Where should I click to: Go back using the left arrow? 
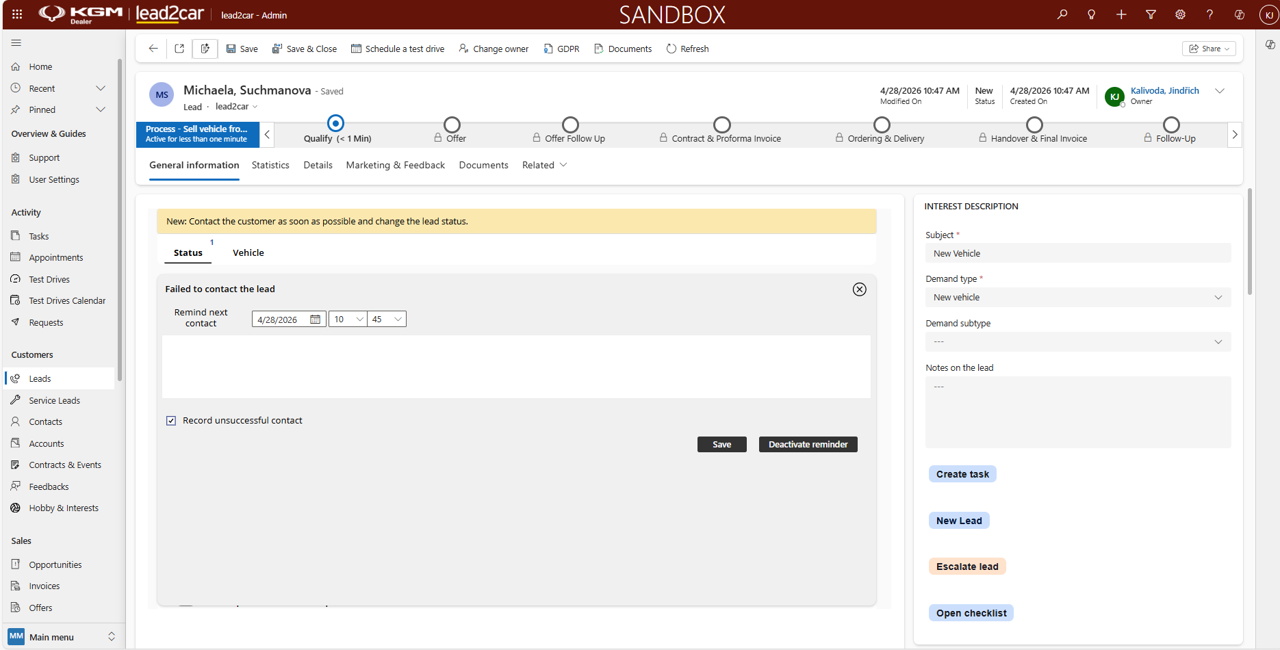pos(153,48)
